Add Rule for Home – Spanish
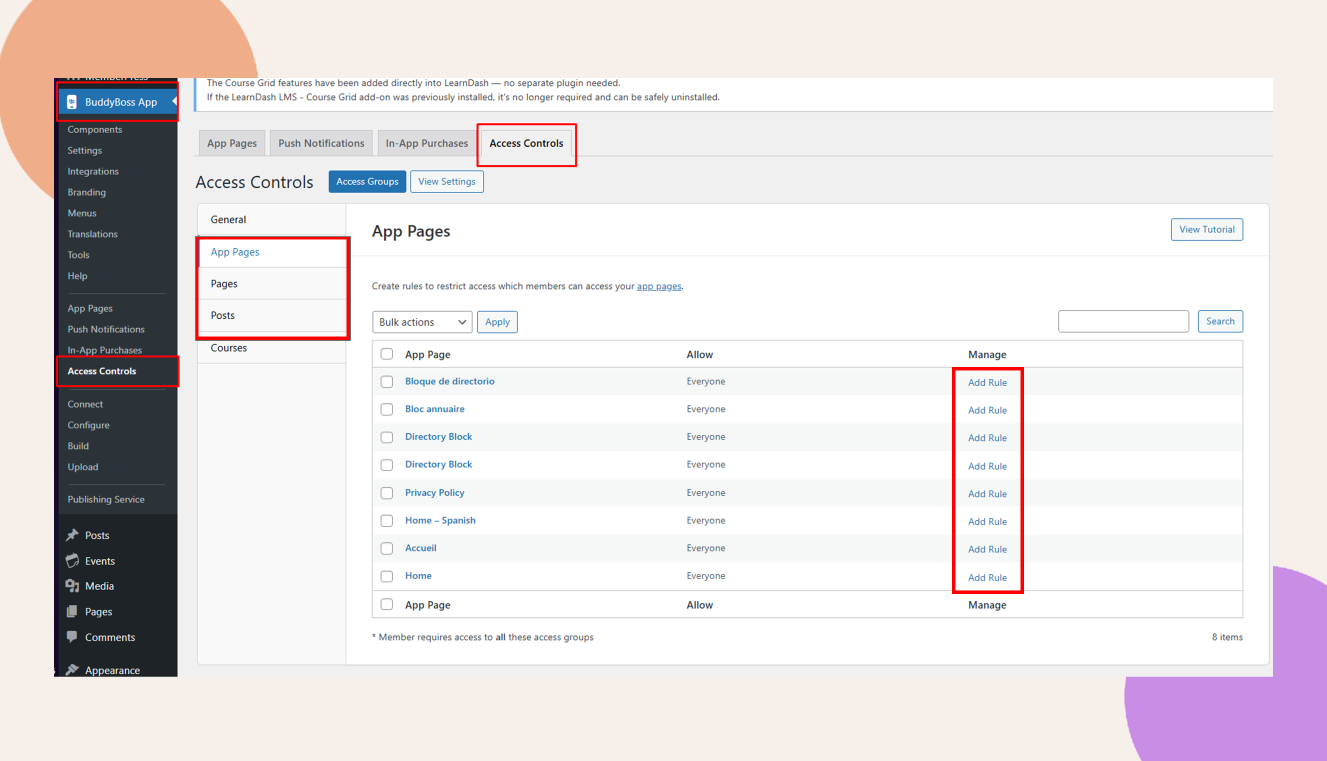 coord(987,522)
